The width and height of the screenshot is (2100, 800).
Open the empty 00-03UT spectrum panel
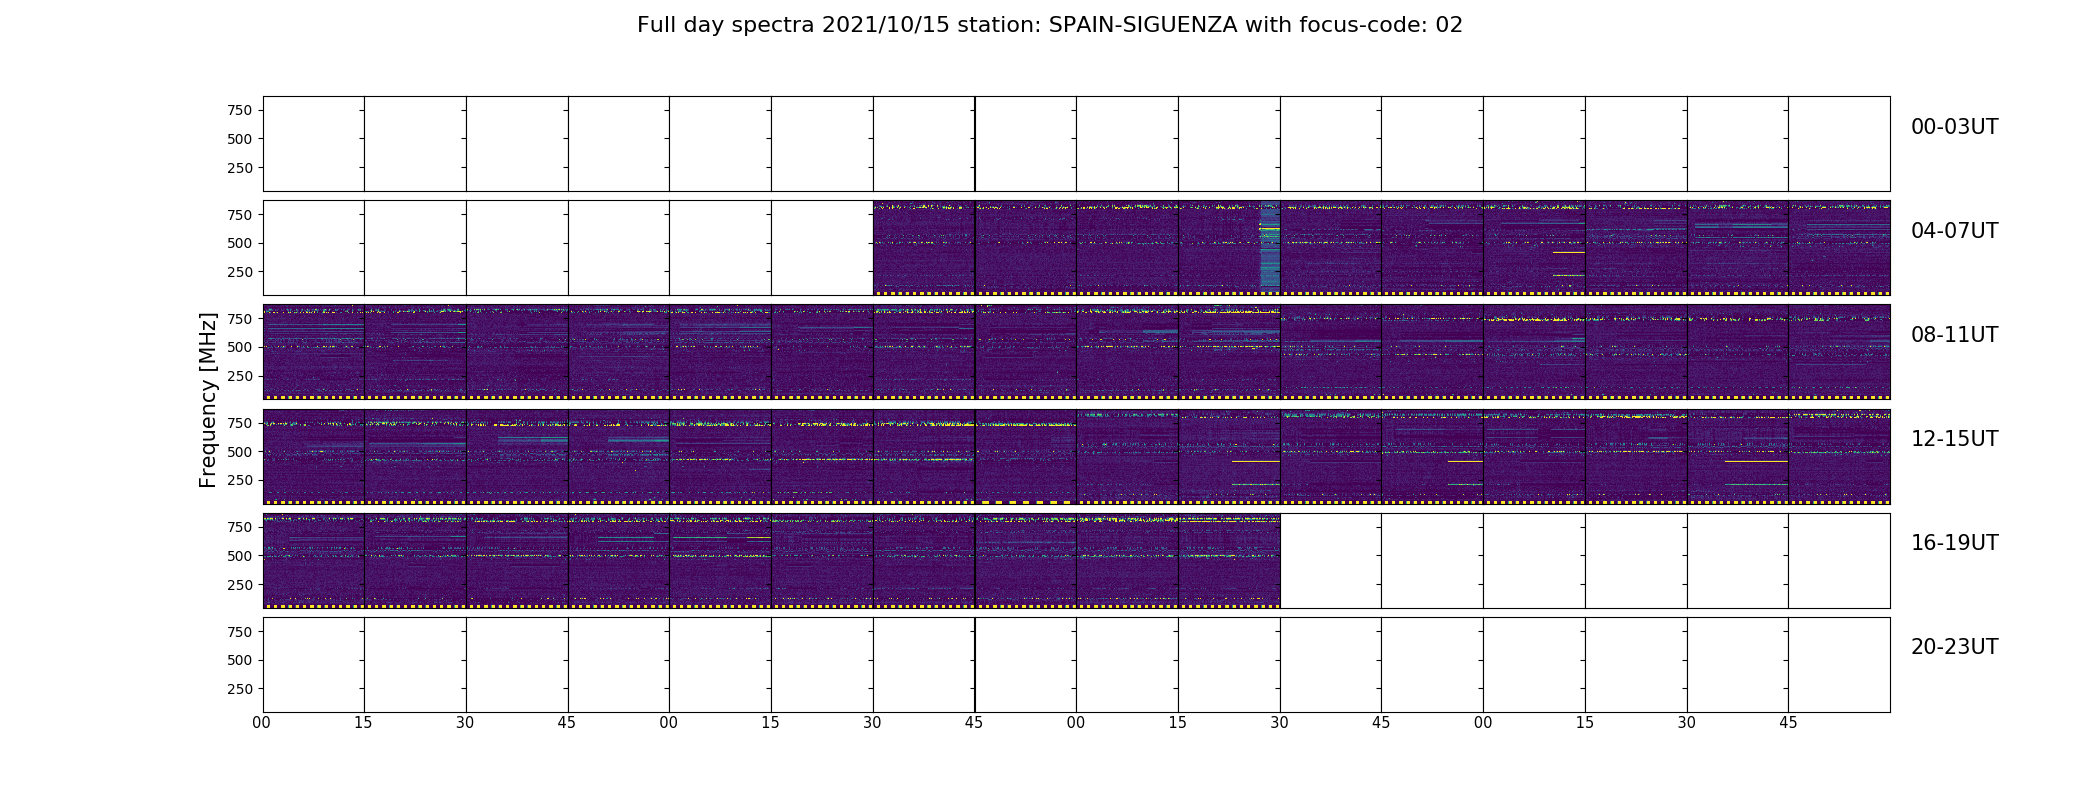tap(1076, 144)
